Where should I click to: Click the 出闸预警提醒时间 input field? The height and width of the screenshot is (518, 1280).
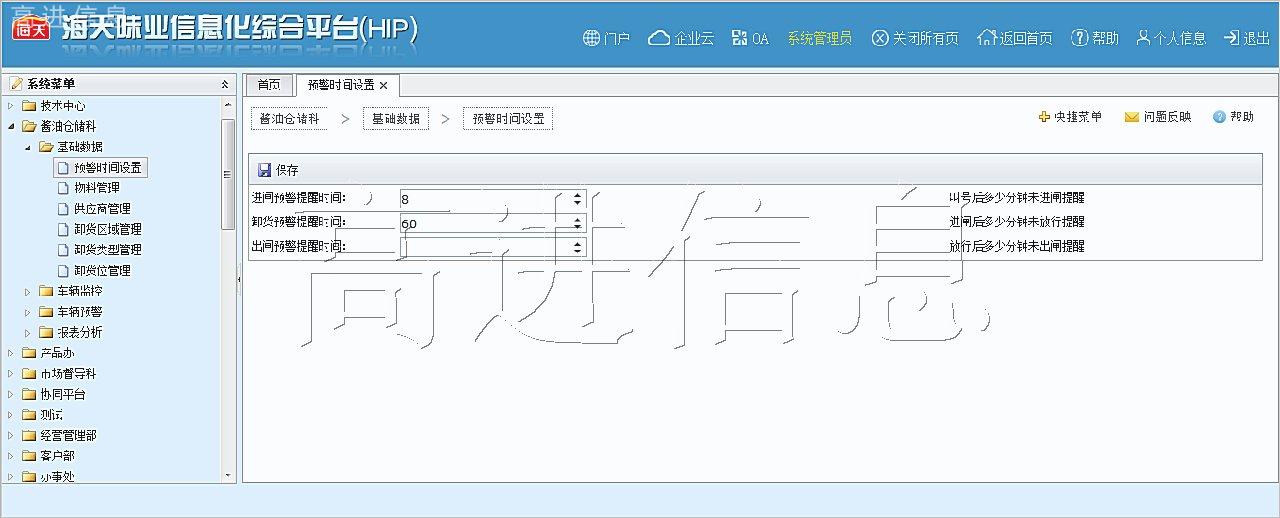coord(484,246)
